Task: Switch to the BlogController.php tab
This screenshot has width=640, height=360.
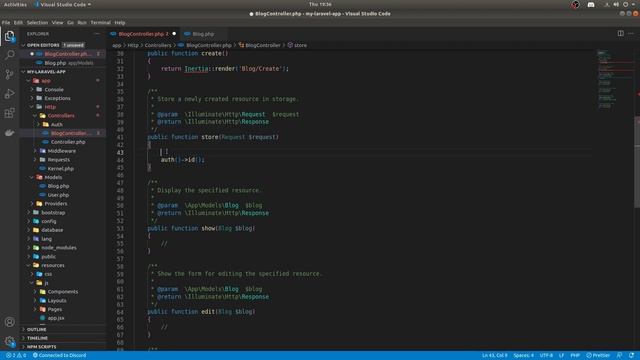Action: (x=143, y=34)
